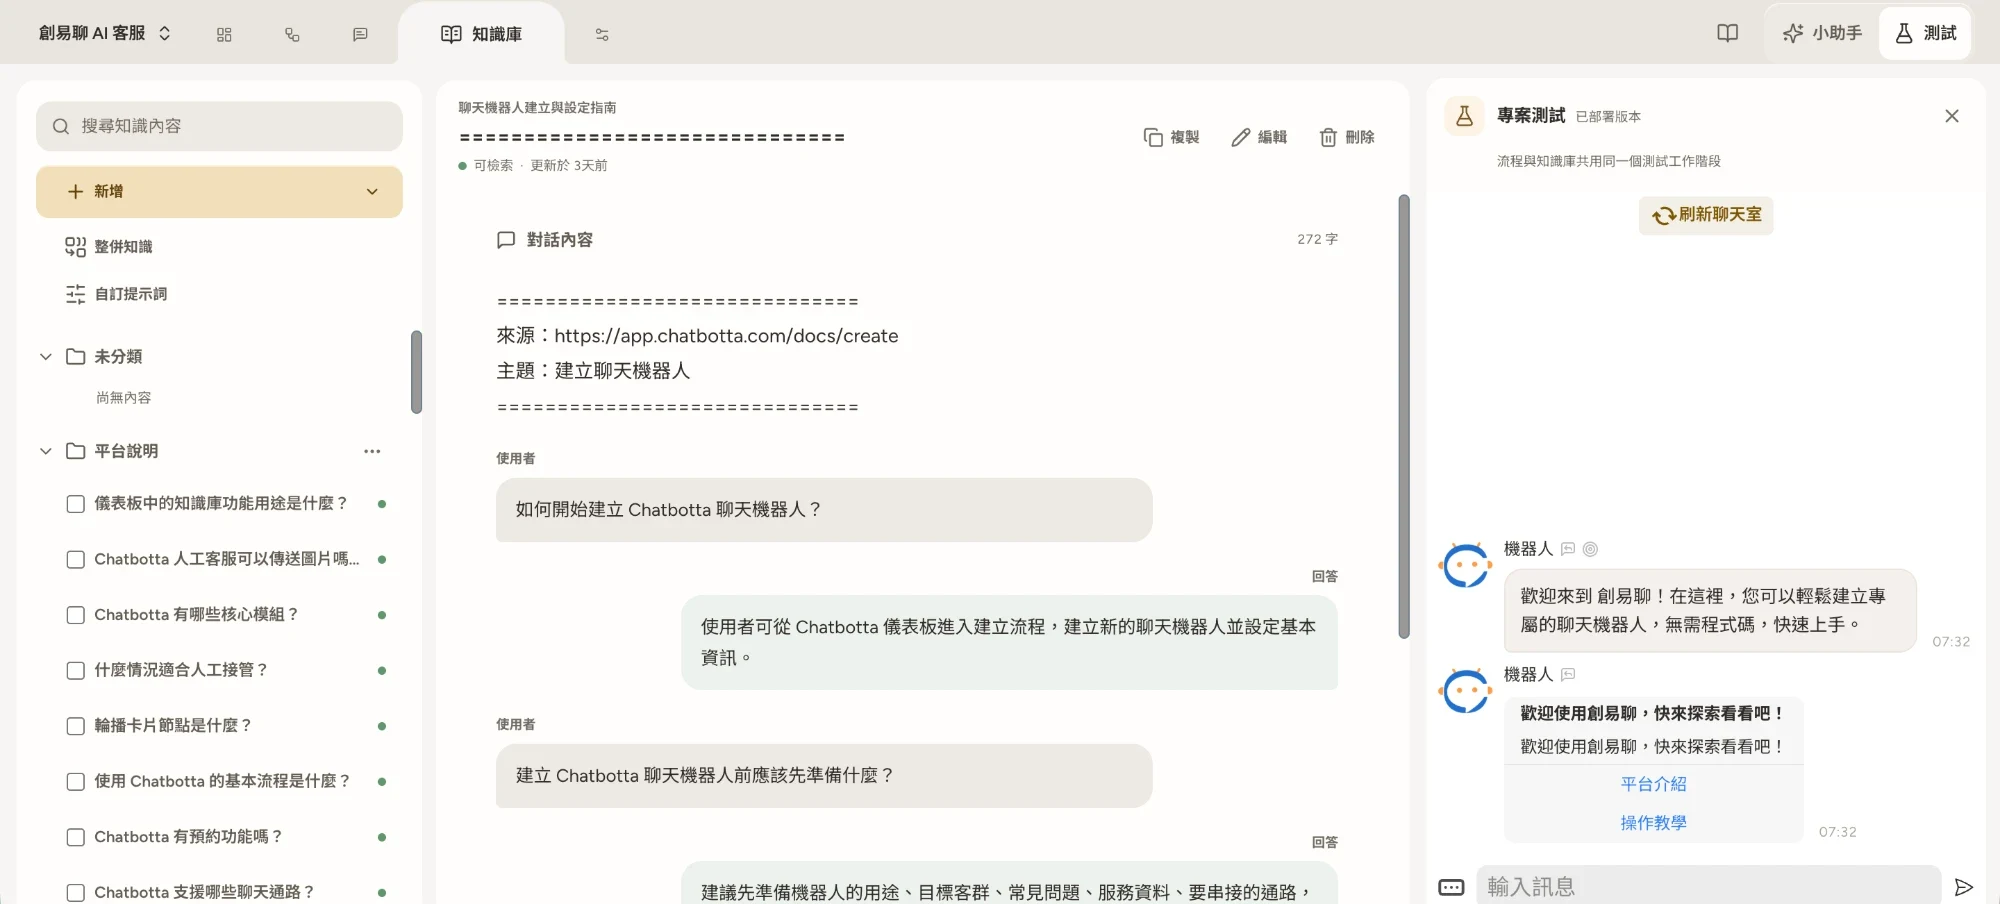The height and width of the screenshot is (904, 2000).
Task: Open the dashboard grid icon tab
Action: [x=224, y=34]
